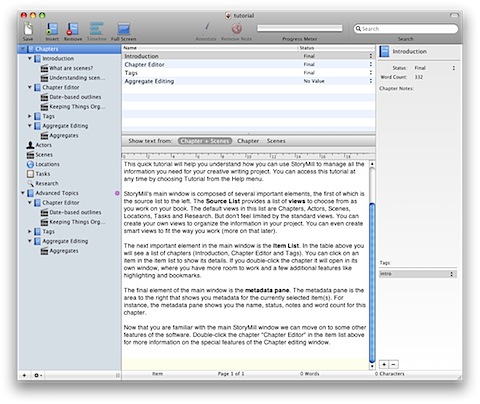480x404 pixels.
Task: Click in the Search field
Action: [406, 29]
